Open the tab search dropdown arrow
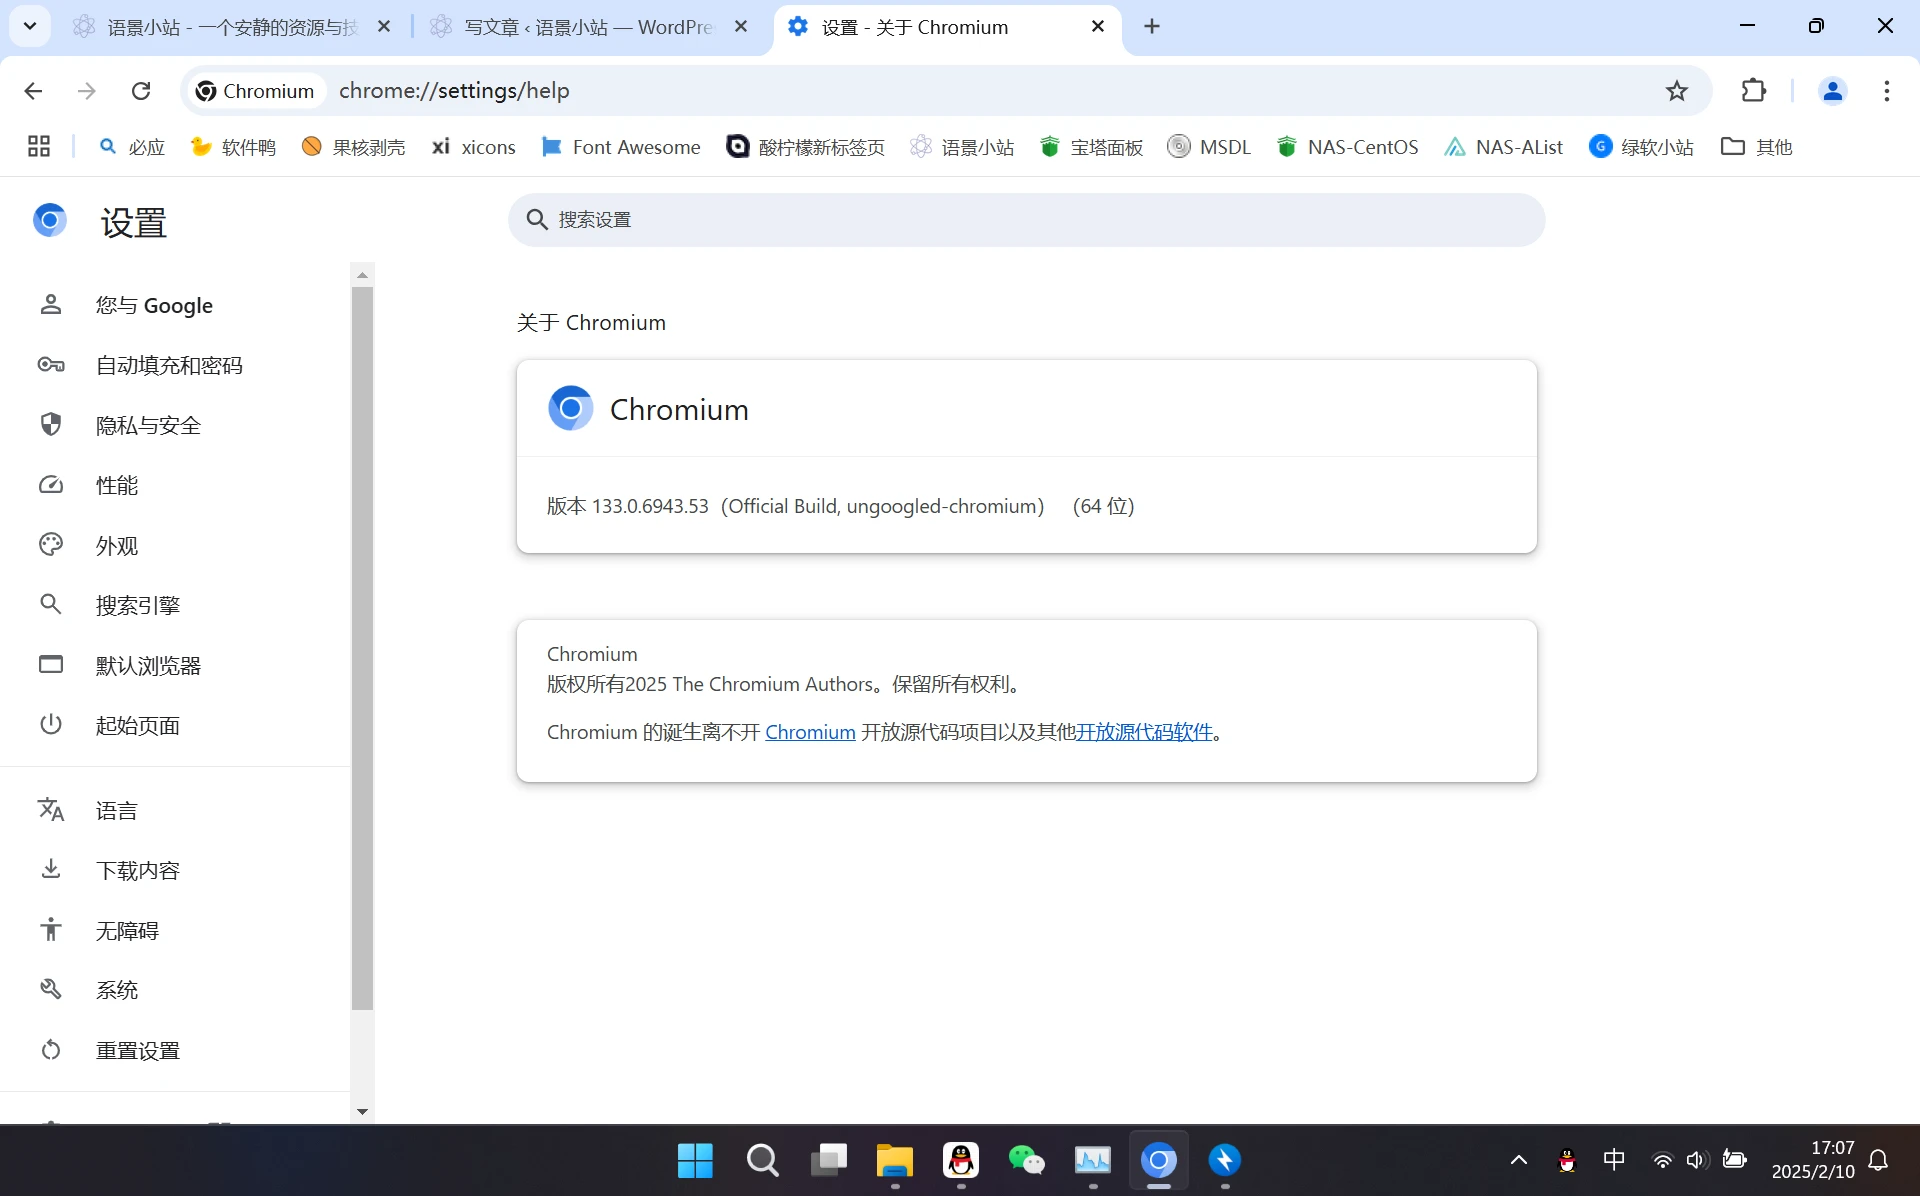 click(30, 27)
